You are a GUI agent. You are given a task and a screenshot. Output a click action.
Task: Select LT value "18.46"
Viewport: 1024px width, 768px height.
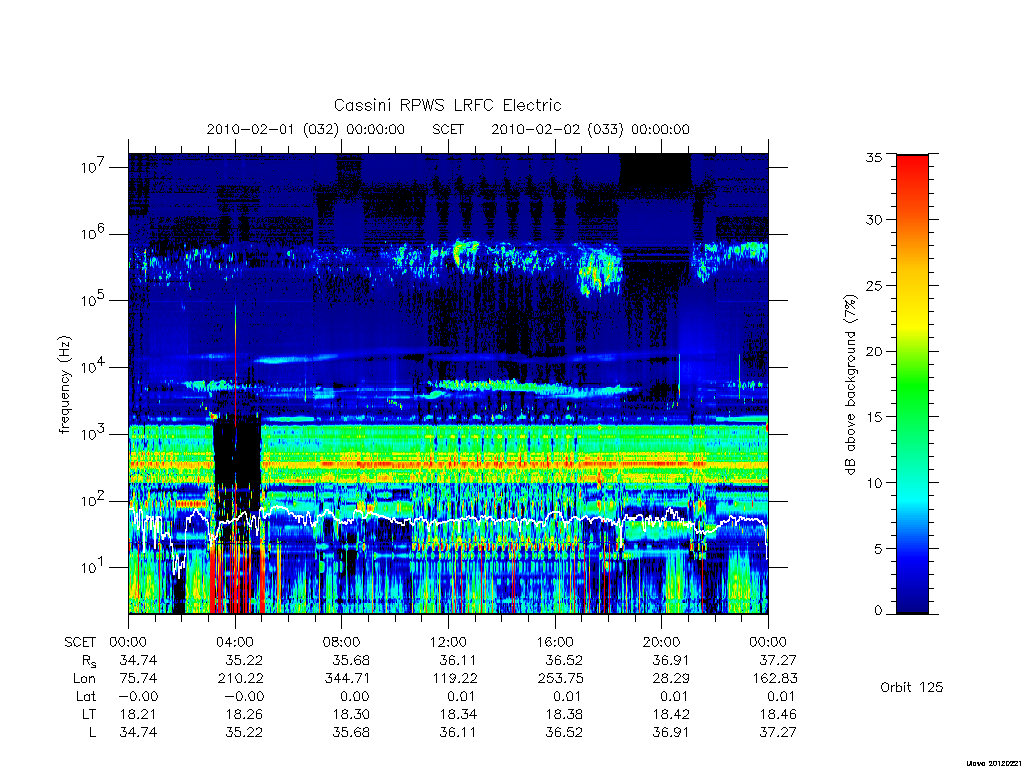778,714
